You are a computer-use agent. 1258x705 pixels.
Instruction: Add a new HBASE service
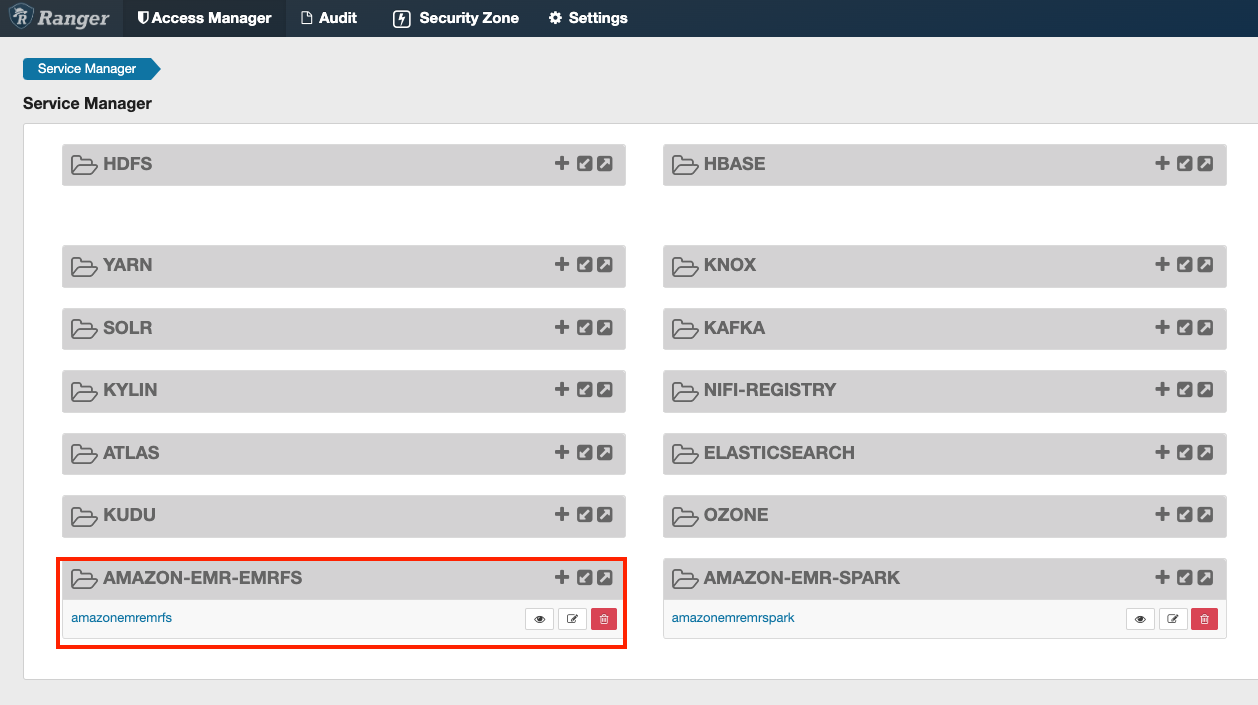(x=1162, y=163)
